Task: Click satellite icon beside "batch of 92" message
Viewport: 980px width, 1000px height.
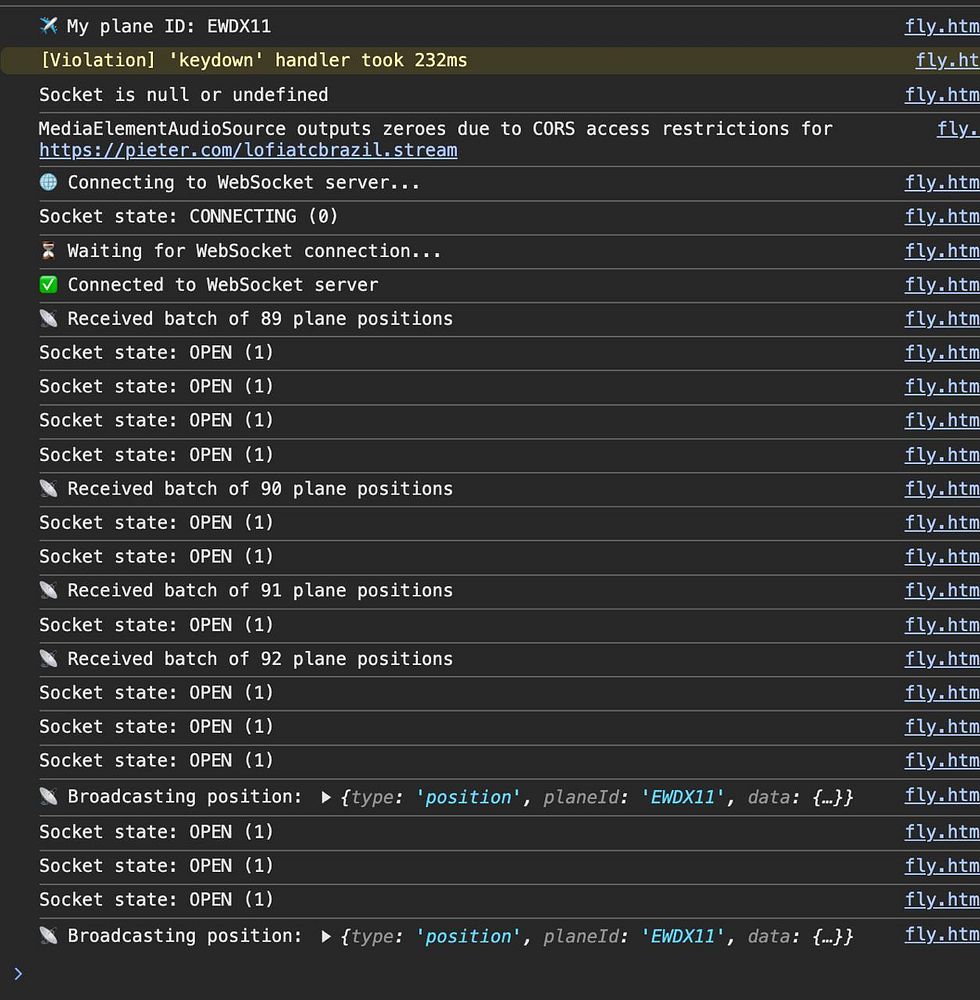Action: (49, 659)
